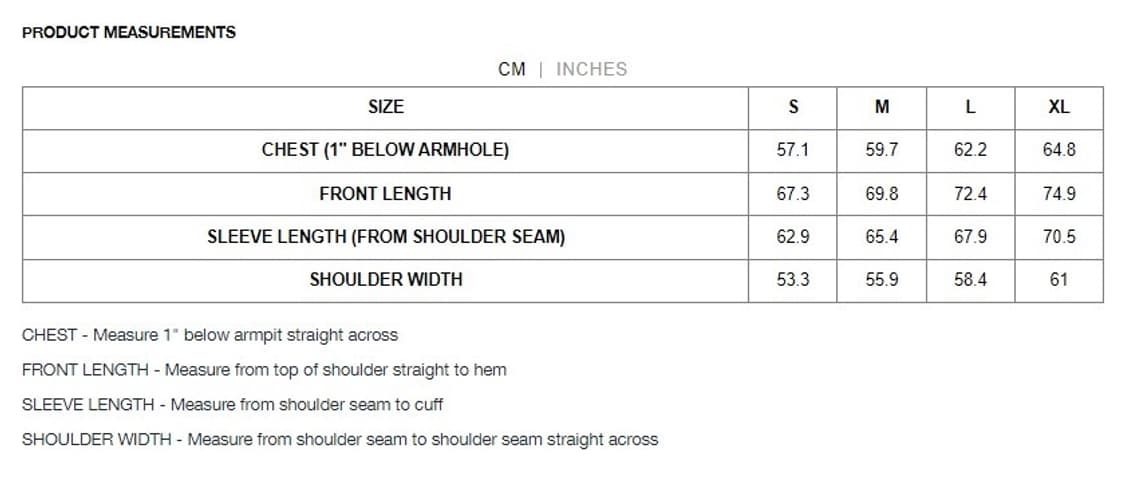Click the FRONT LENGTH measuring instruction text
The height and width of the screenshot is (486, 1125).
click(x=264, y=370)
